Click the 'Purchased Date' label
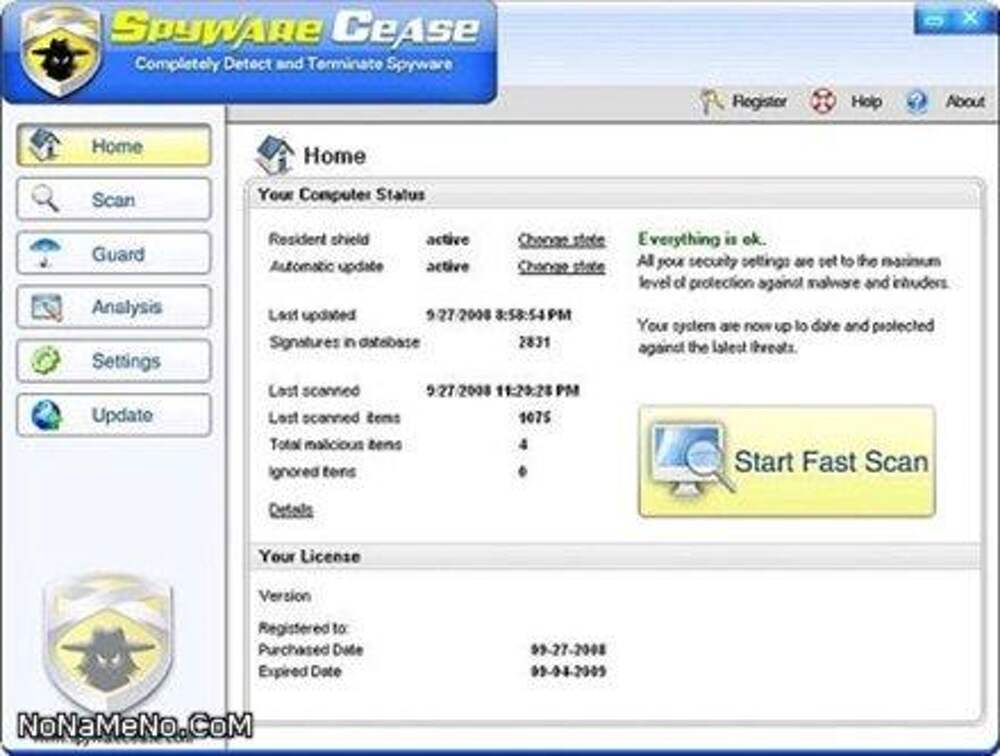 coord(311,650)
